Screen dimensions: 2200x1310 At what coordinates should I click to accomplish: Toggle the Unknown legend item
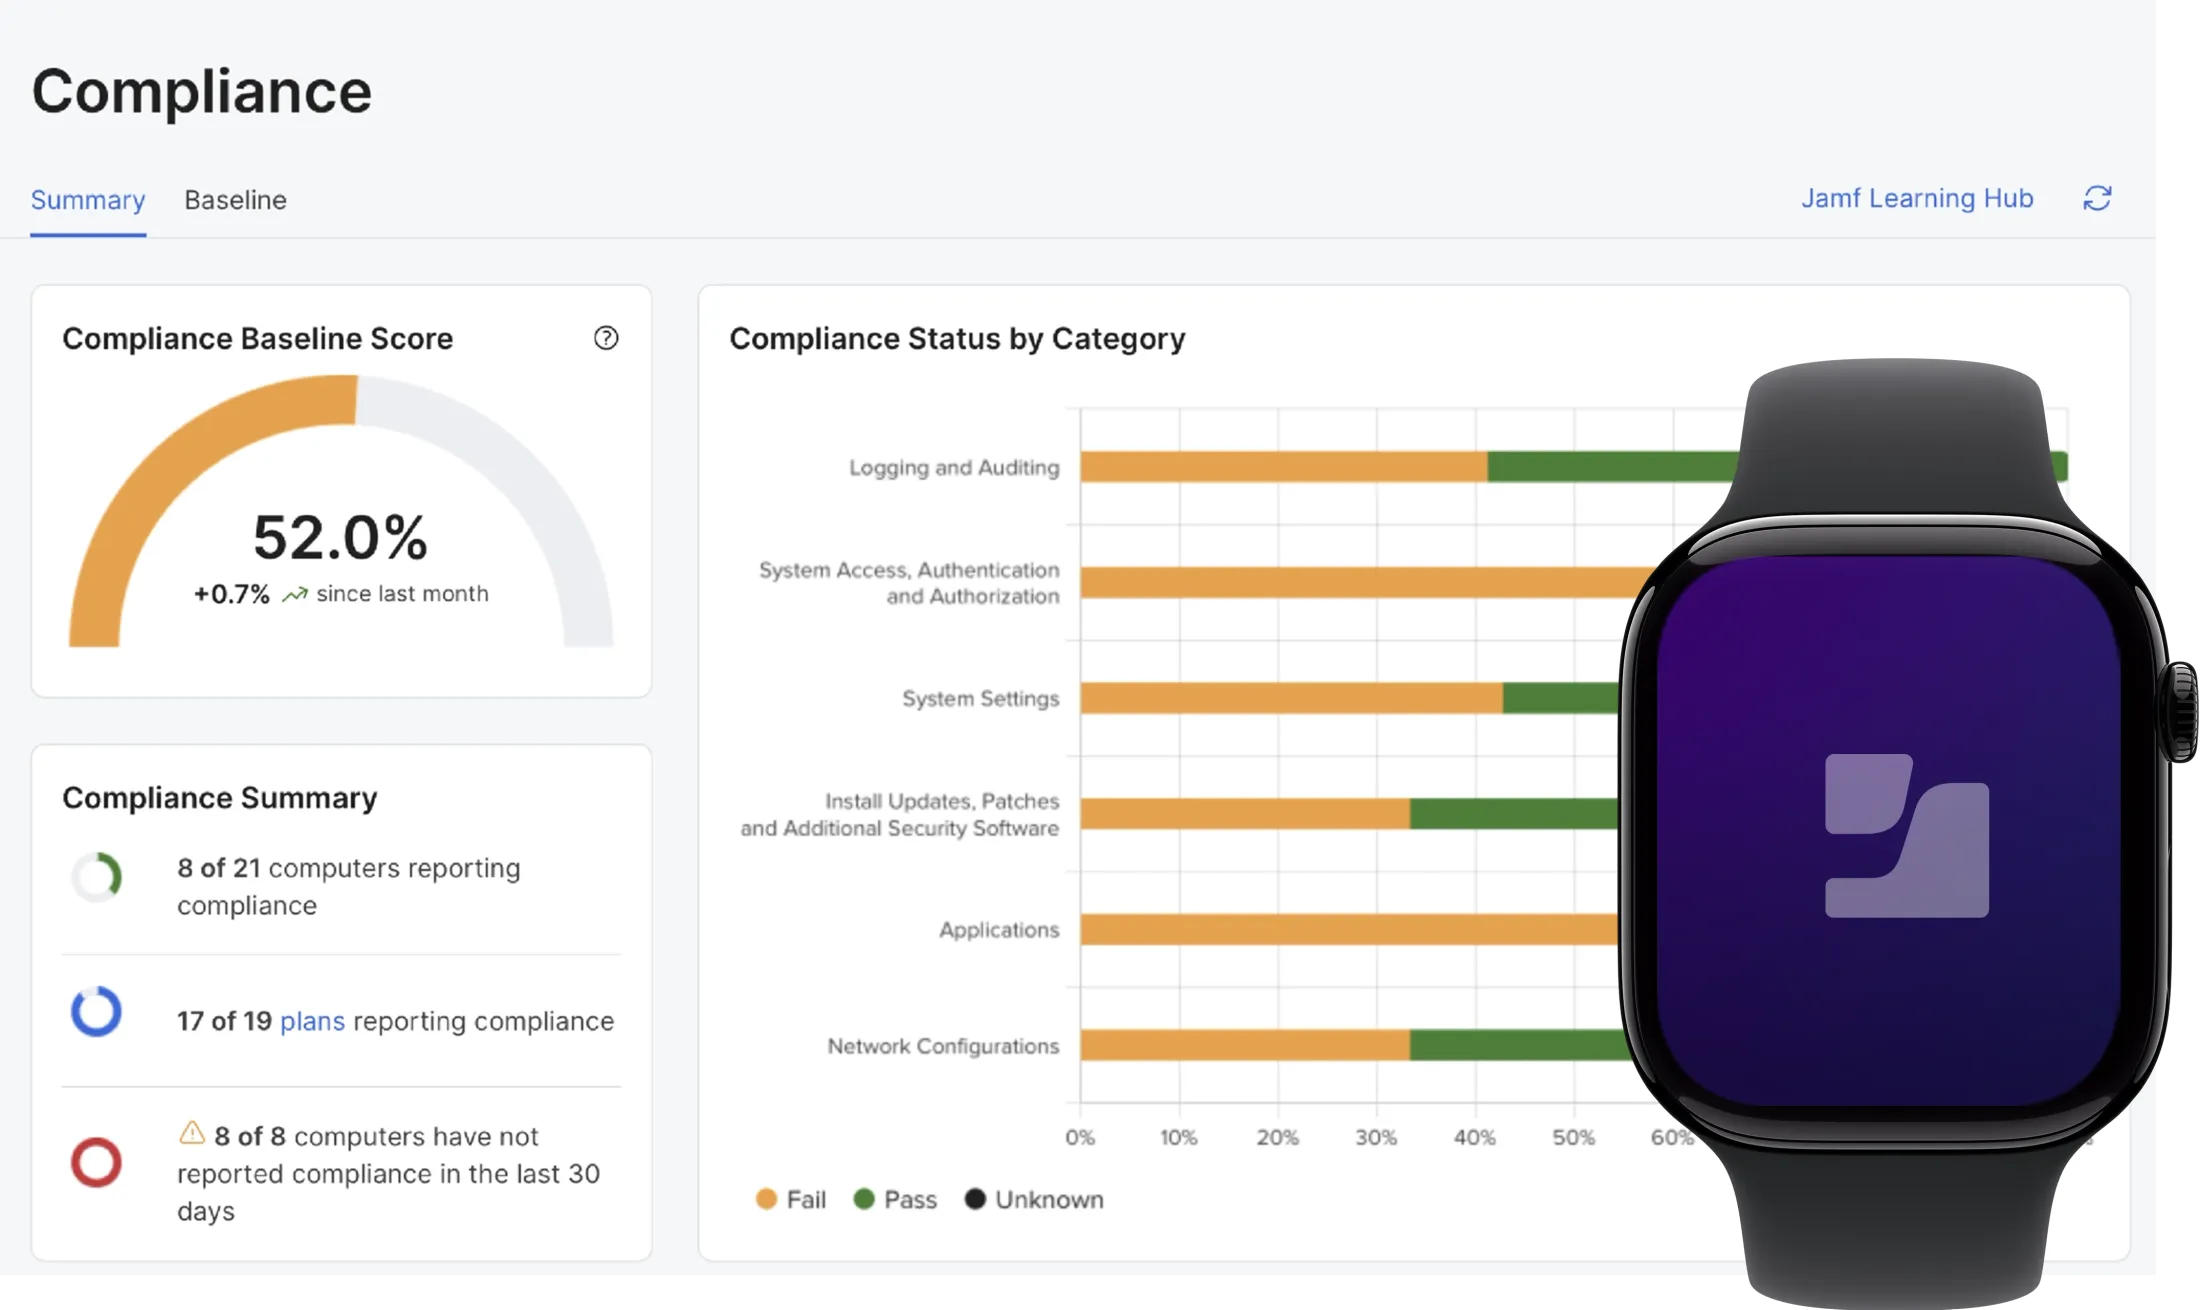(x=1034, y=1199)
